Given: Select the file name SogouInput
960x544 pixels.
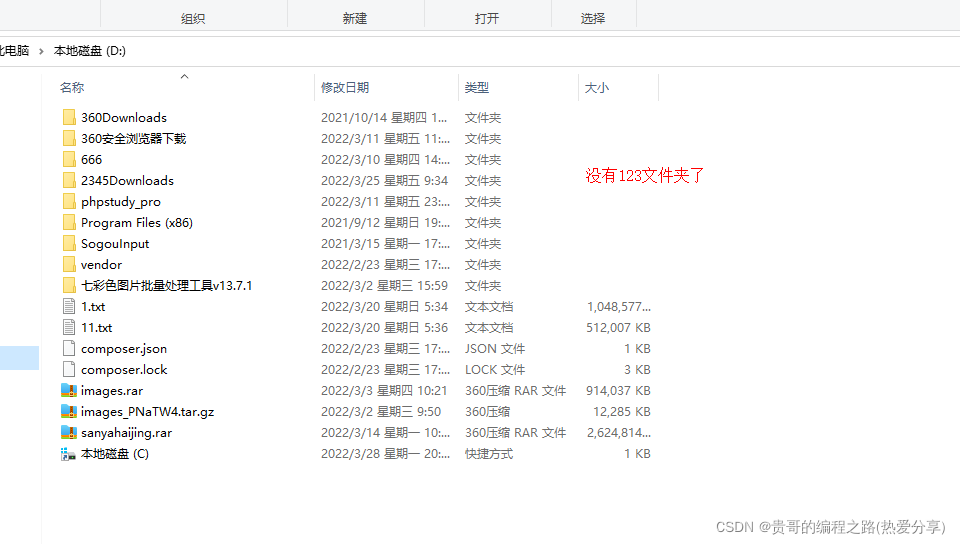Looking at the screenshot, I should coord(115,244).
